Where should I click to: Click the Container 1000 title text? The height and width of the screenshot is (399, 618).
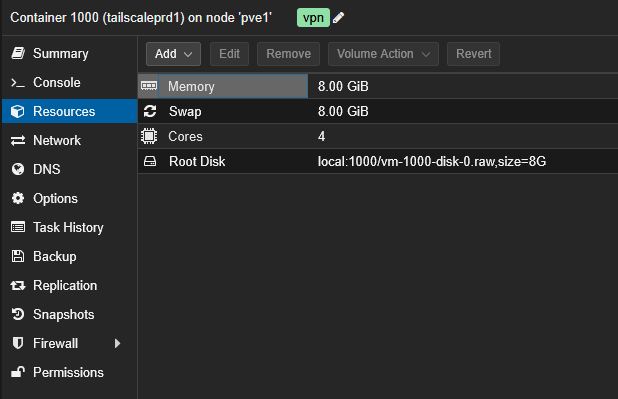point(141,18)
